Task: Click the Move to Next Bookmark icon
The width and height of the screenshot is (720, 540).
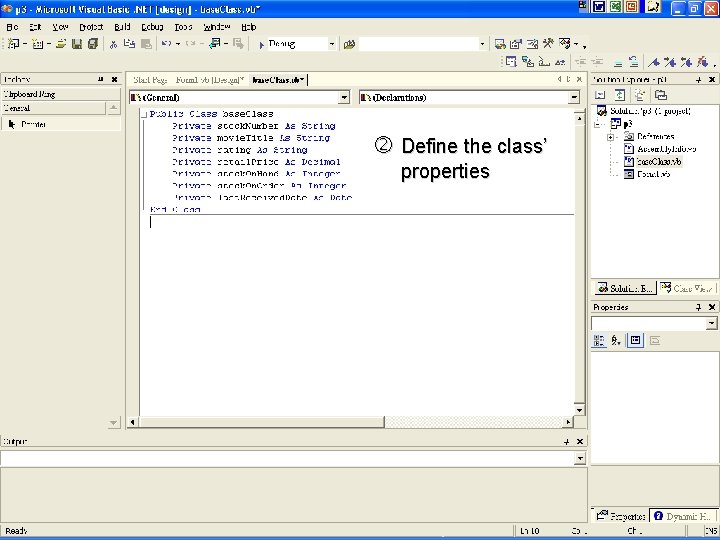Action: [x=670, y=62]
